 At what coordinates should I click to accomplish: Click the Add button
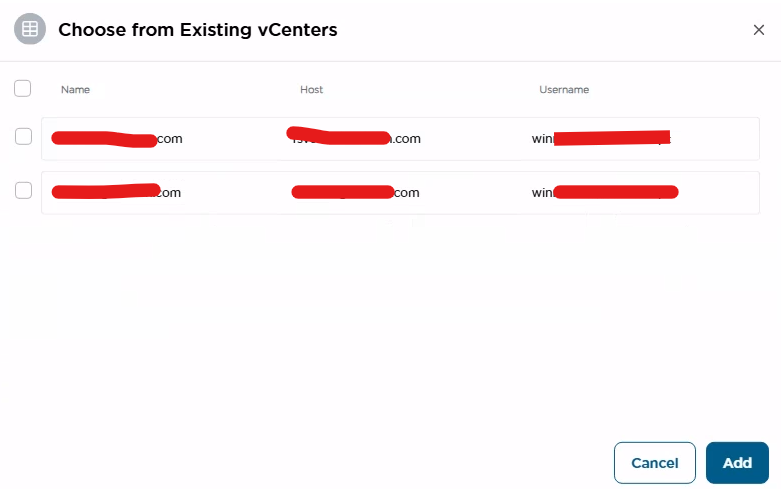coord(737,463)
